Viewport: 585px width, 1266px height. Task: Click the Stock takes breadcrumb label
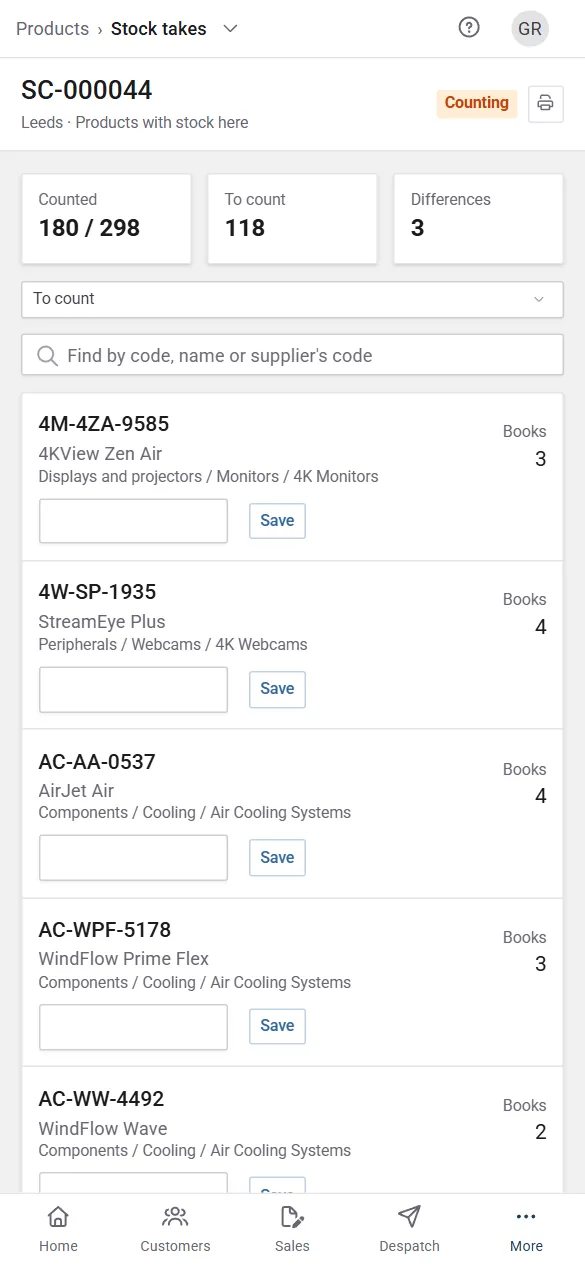click(158, 29)
